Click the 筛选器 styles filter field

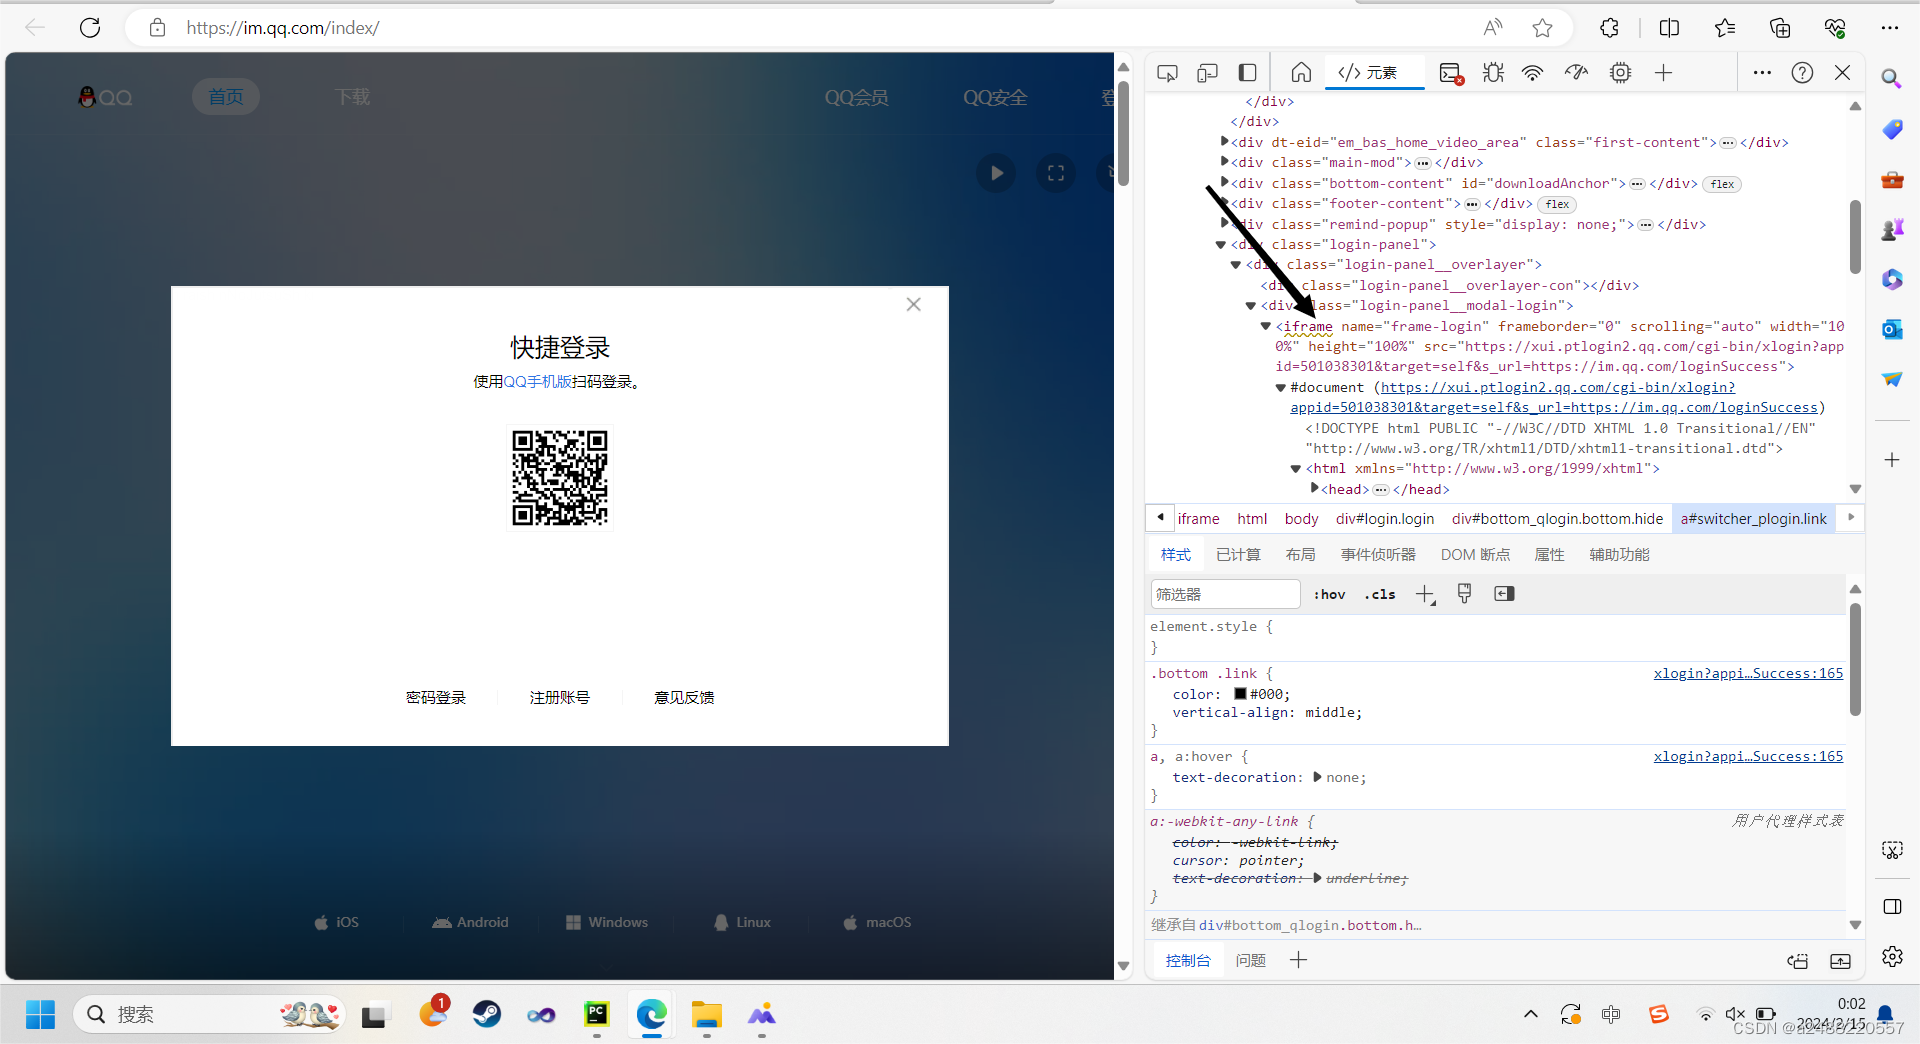point(1225,594)
